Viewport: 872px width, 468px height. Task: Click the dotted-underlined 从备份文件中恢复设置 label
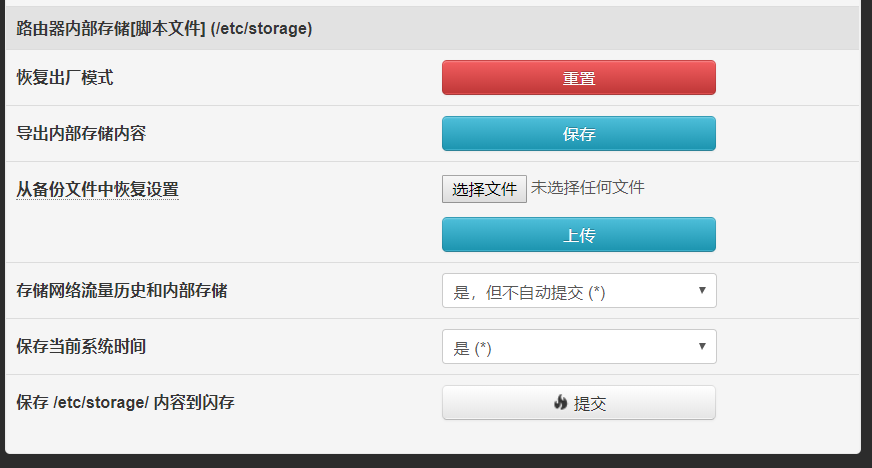[97, 190]
